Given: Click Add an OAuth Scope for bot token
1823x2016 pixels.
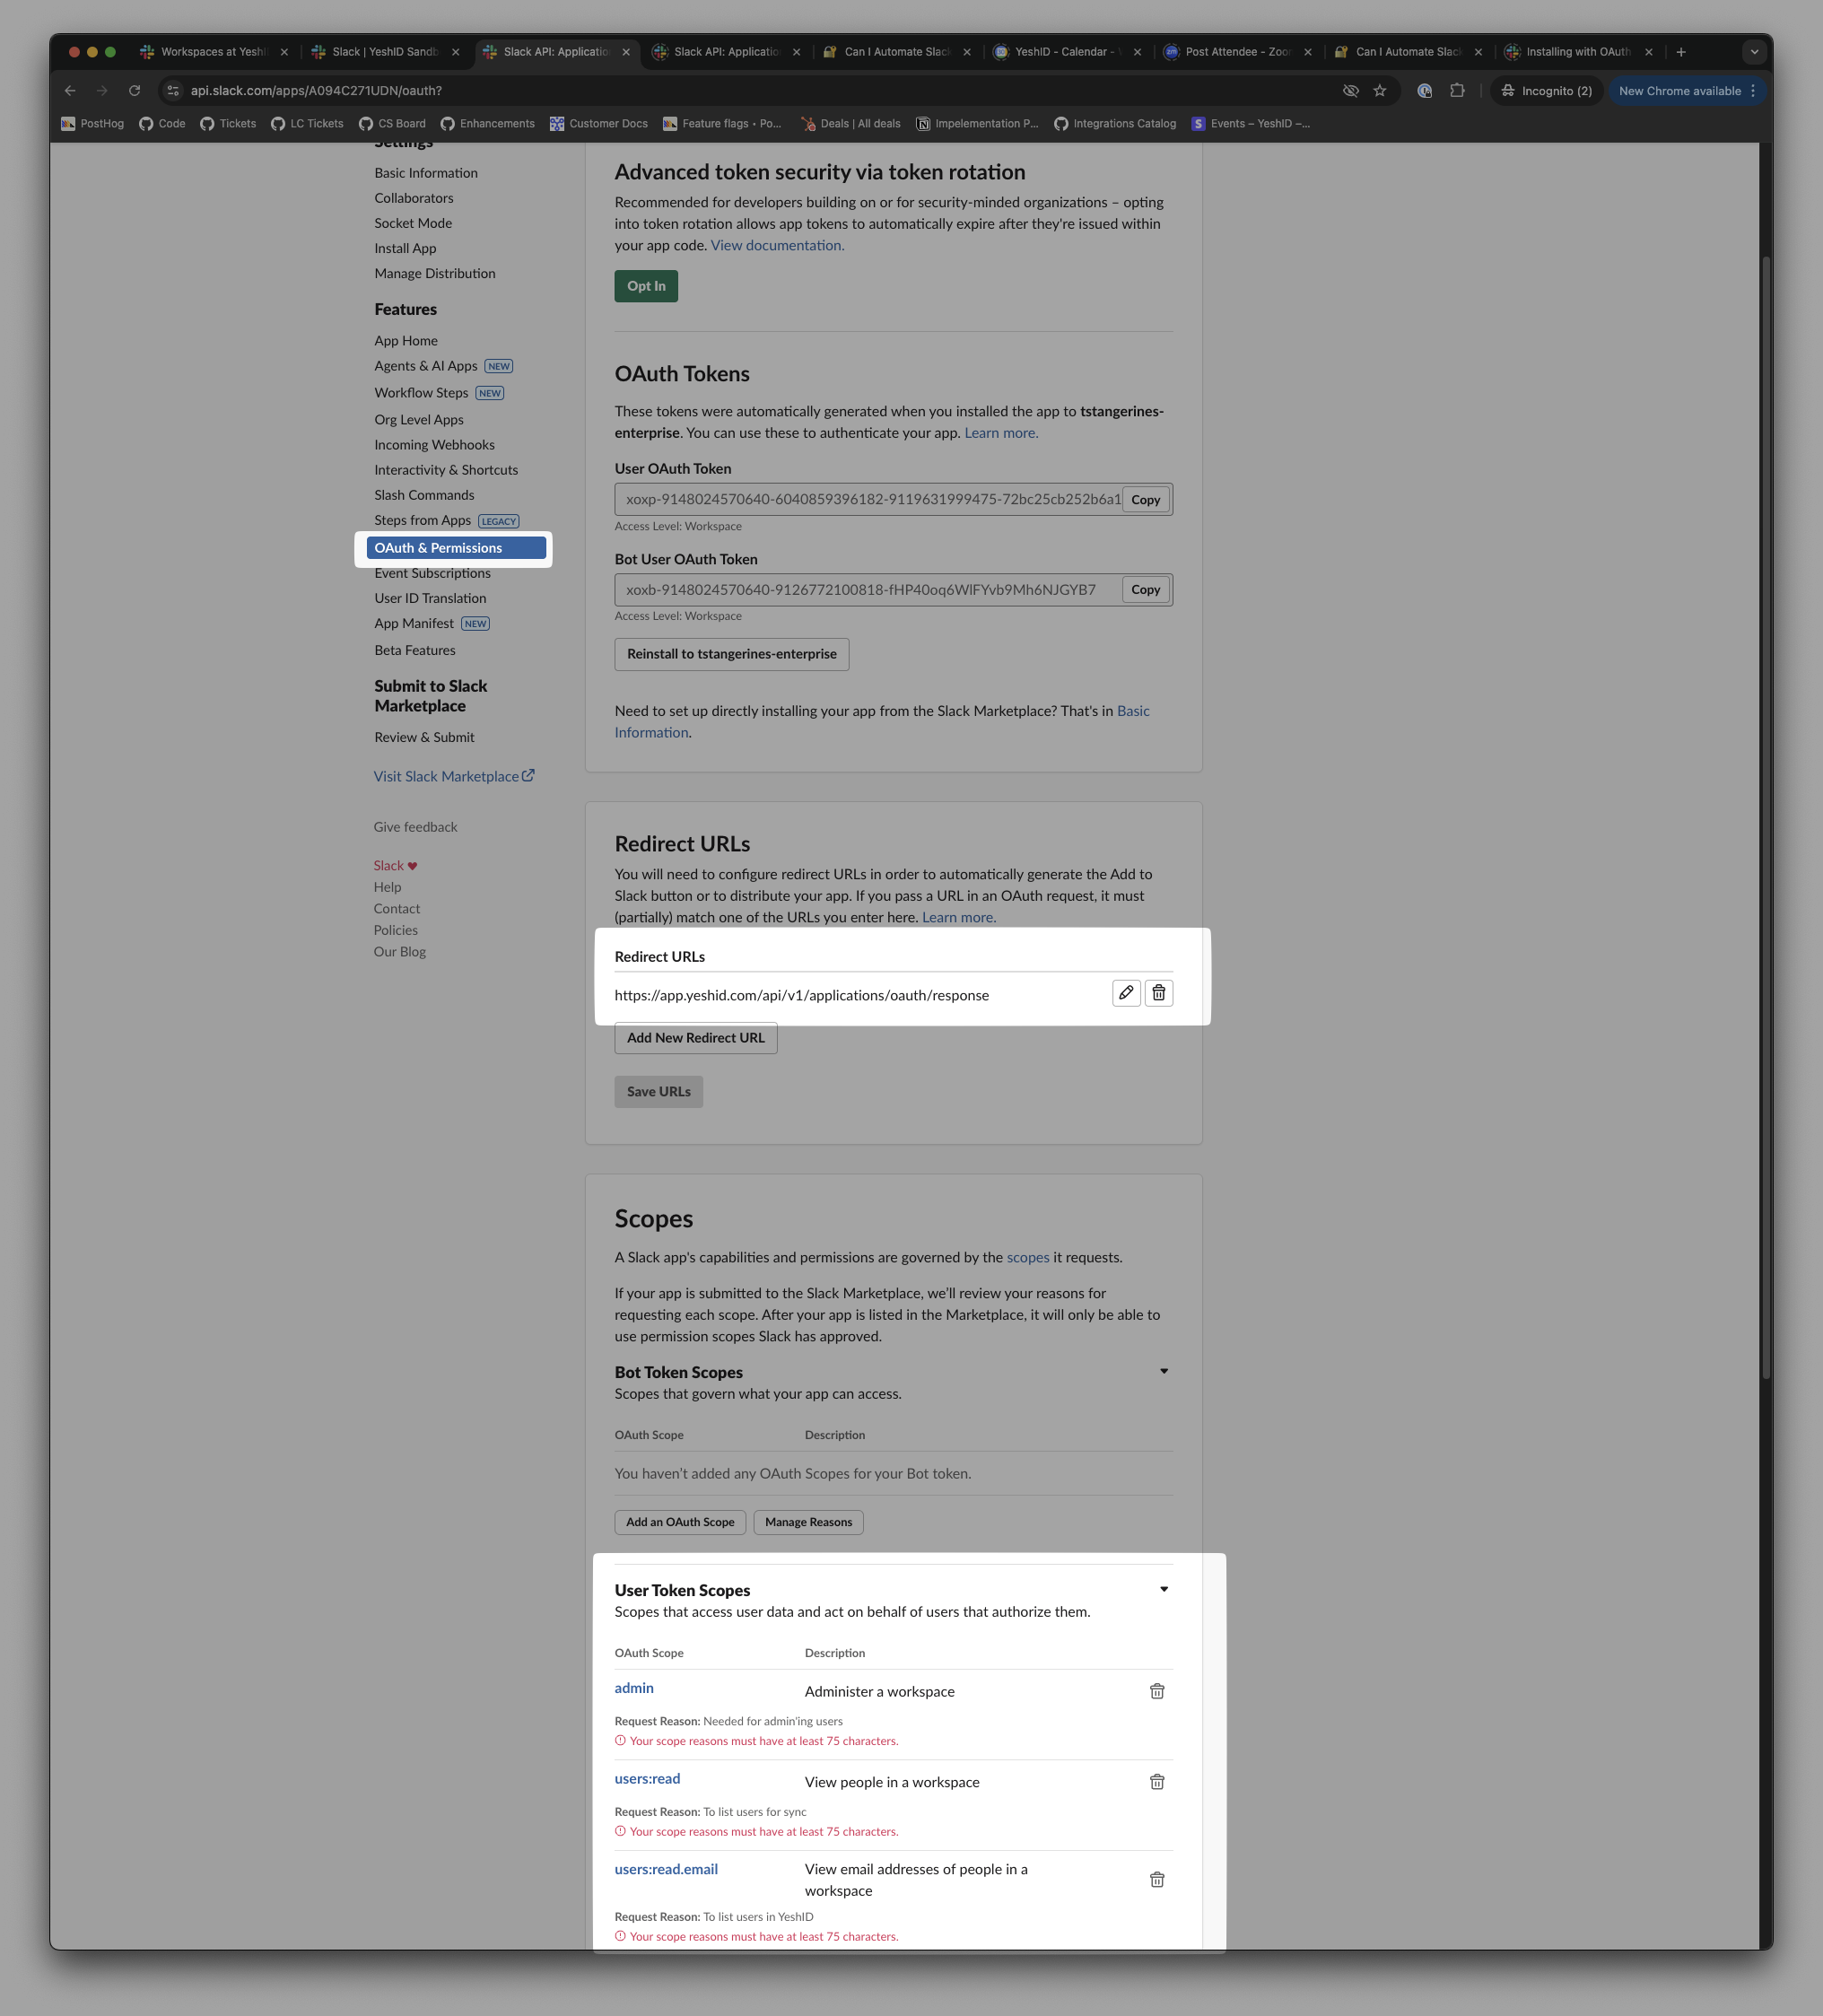Looking at the screenshot, I should click(x=680, y=1522).
